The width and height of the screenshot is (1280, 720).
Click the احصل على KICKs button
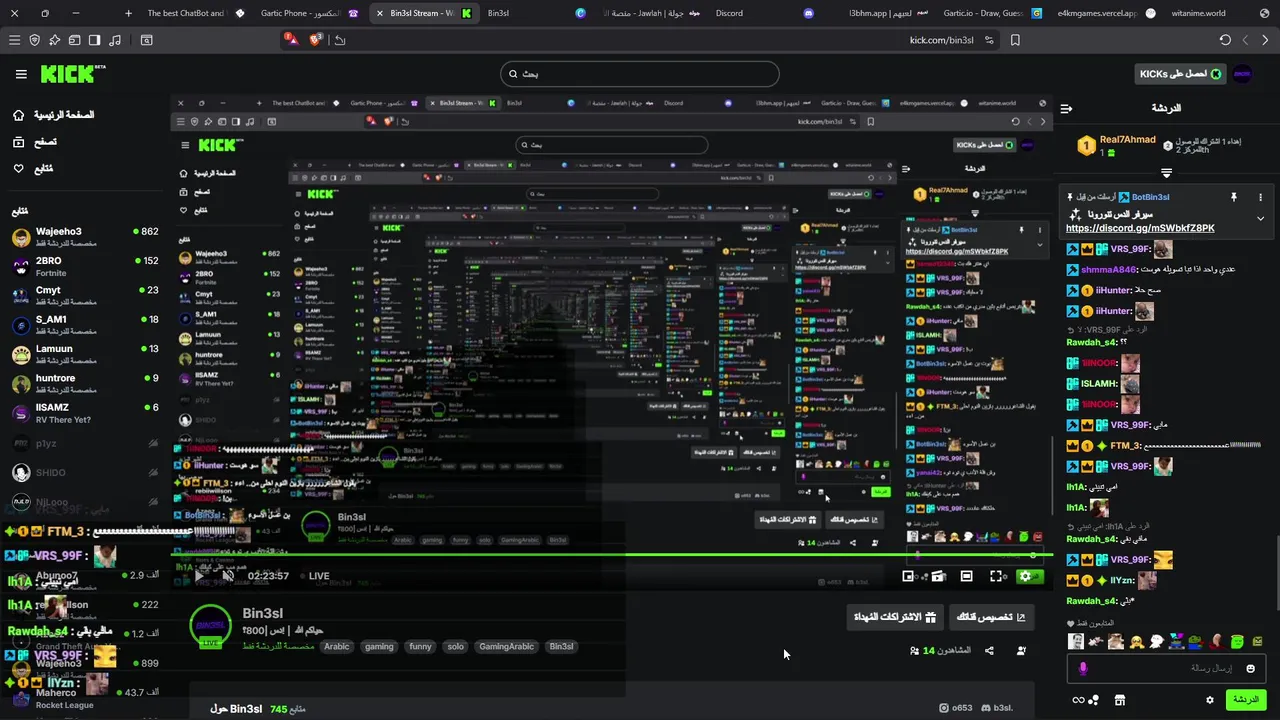(1181, 74)
